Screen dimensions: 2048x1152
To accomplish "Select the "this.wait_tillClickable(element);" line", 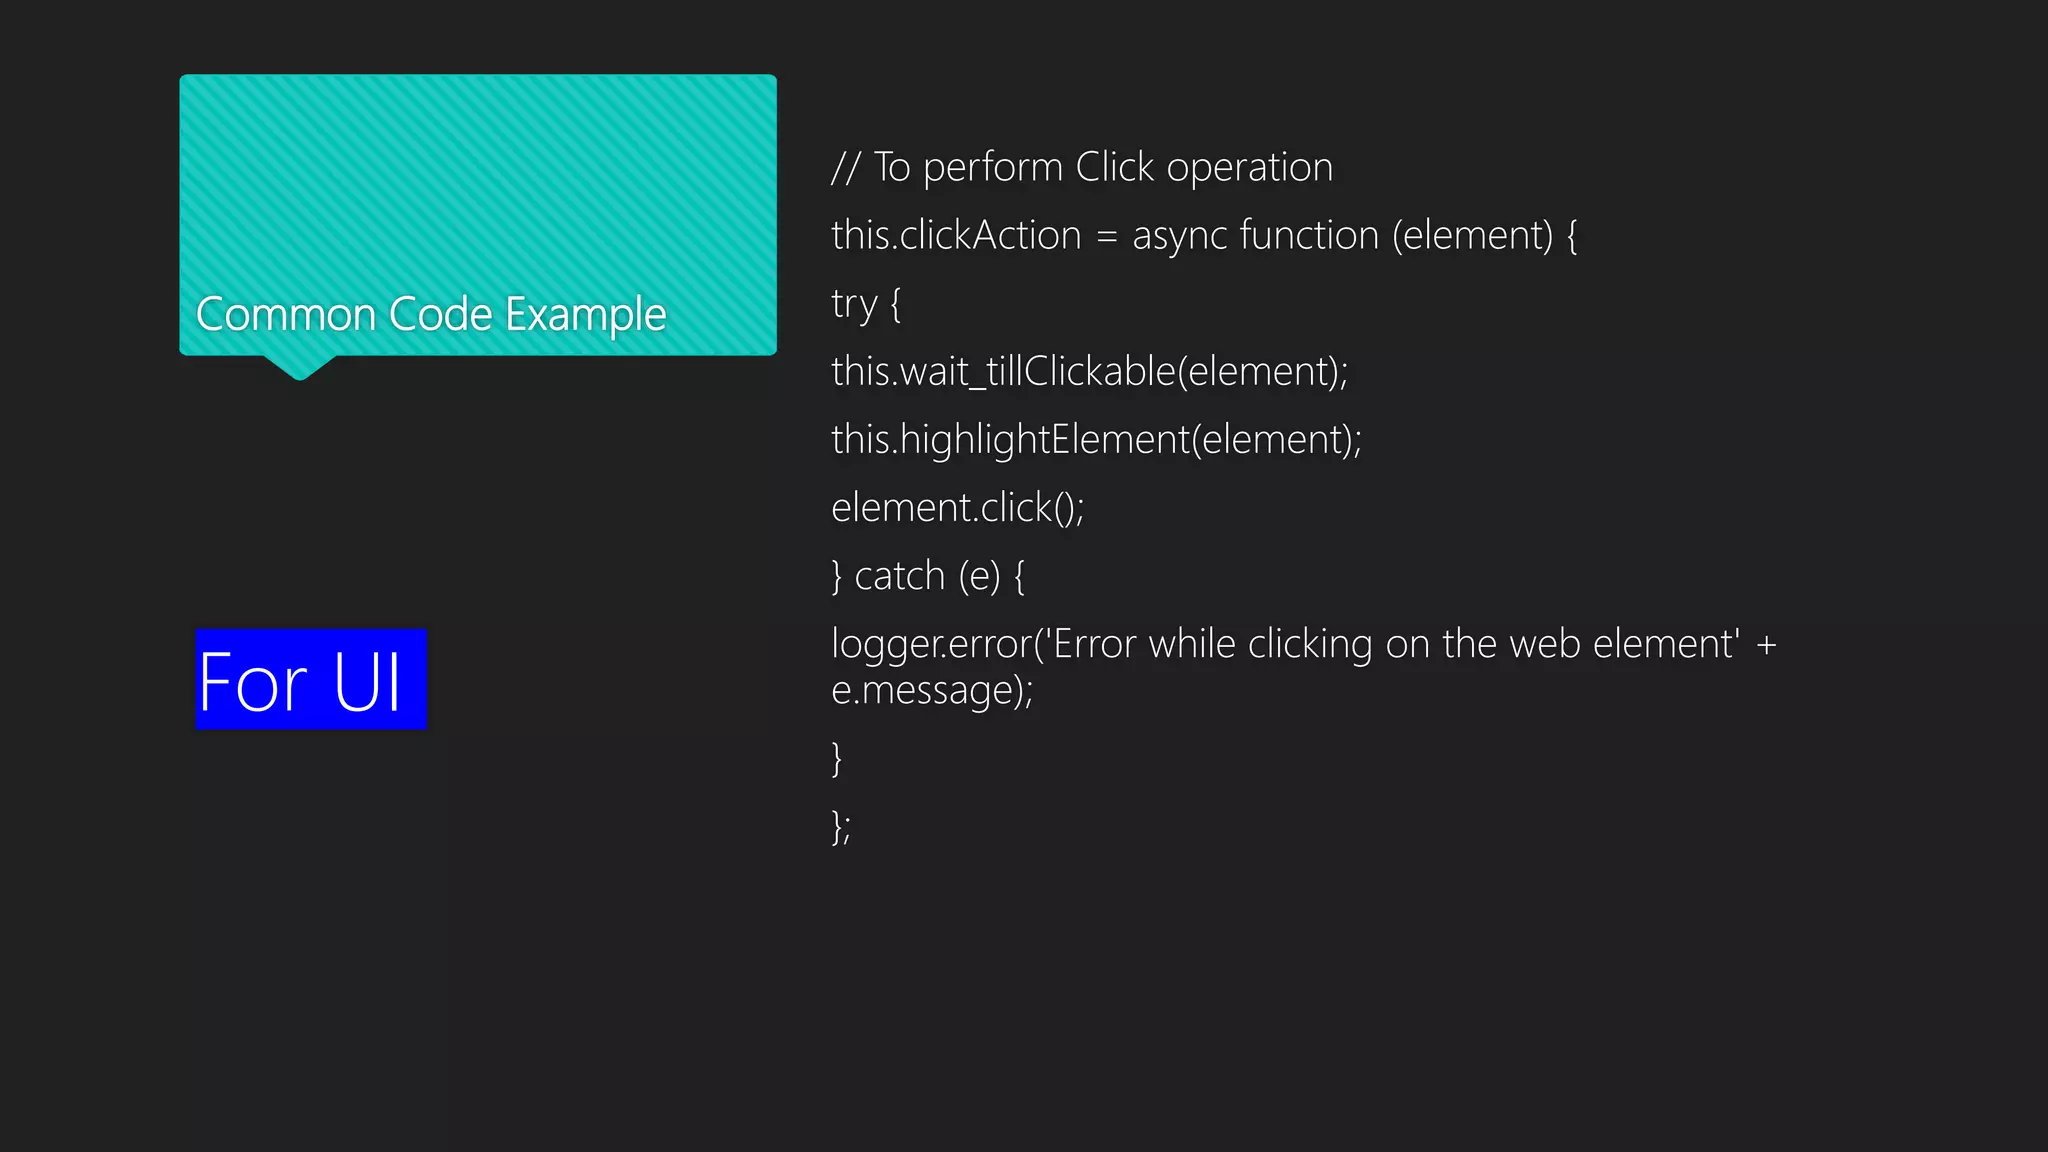I will (1089, 372).
